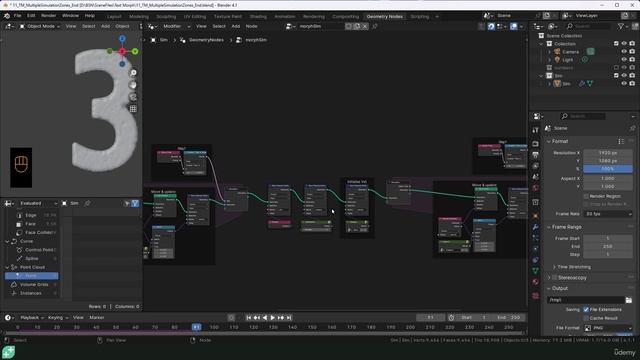The image size is (640, 360).
Task: Open the Object Mode dropdown
Action: click(x=40, y=26)
